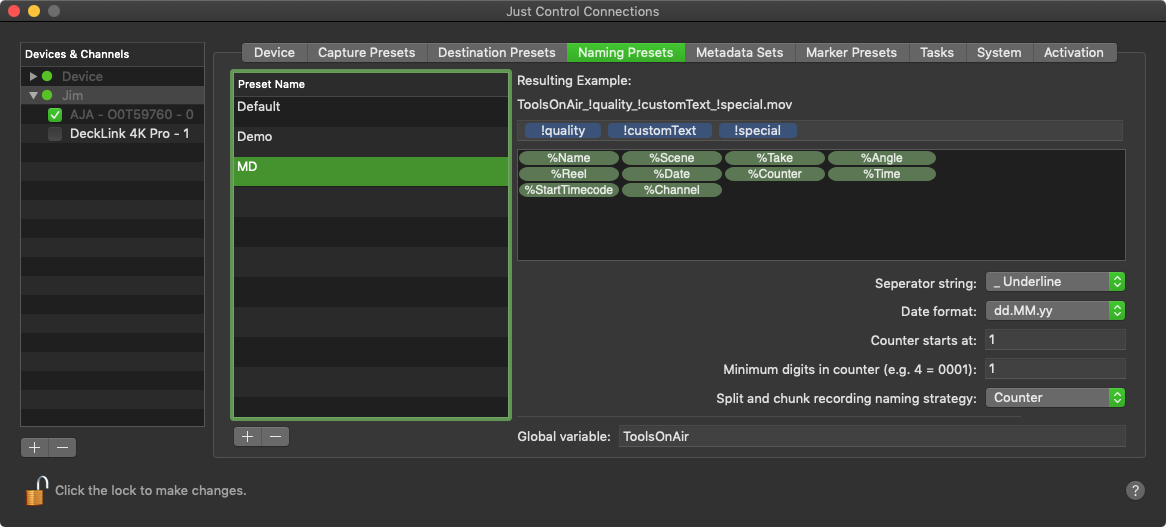Open the Metadata Sets tab

[x=739, y=53]
